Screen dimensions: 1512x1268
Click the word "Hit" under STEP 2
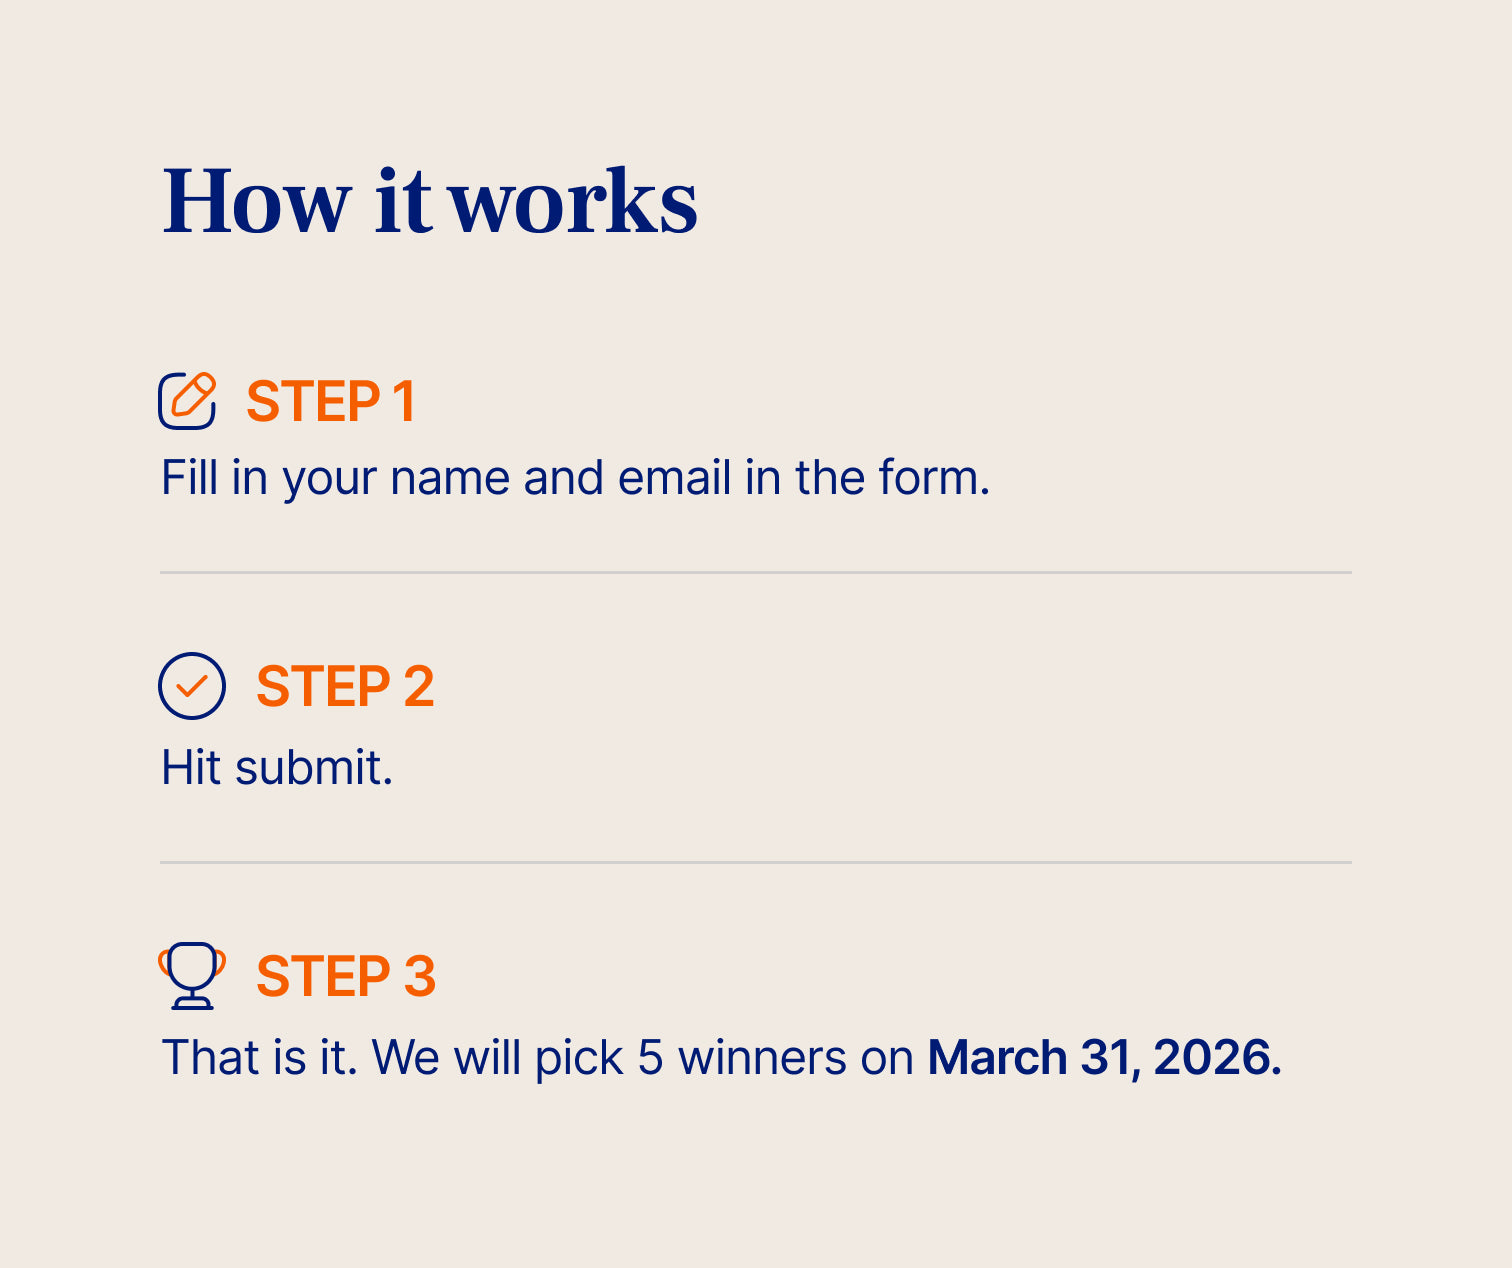click(191, 768)
